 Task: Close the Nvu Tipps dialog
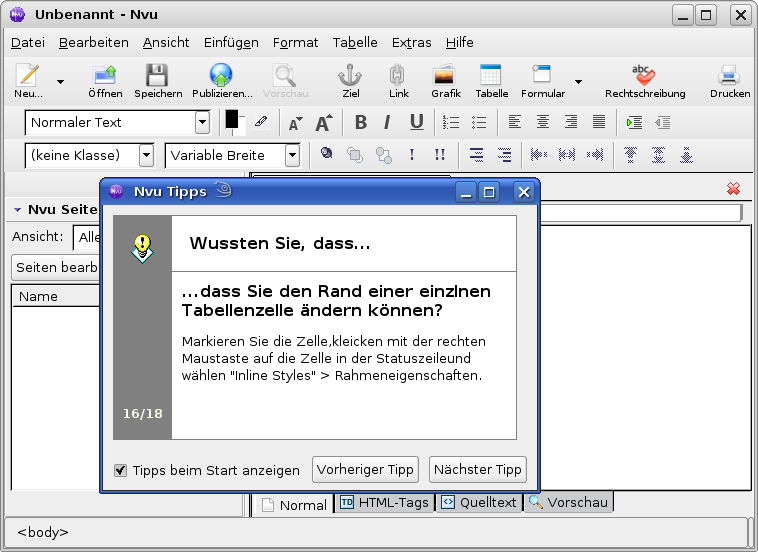[x=524, y=192]
